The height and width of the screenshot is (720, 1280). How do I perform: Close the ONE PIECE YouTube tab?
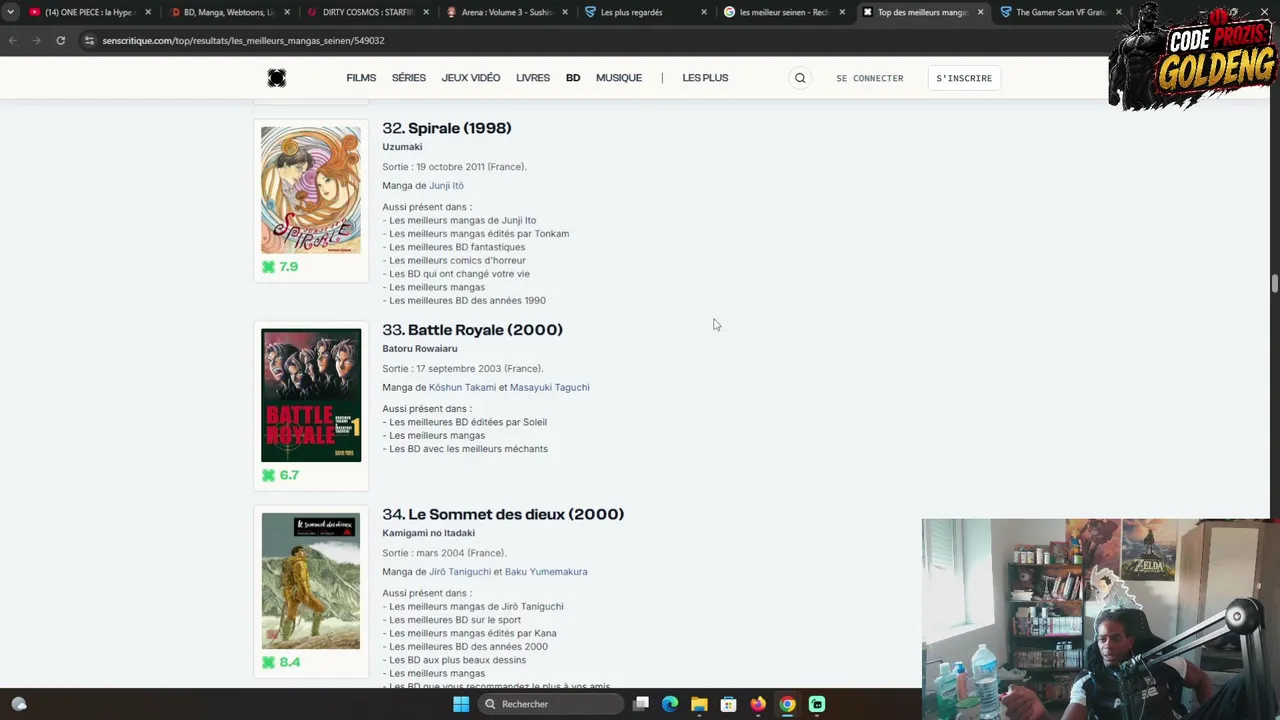tap(148, 12)
